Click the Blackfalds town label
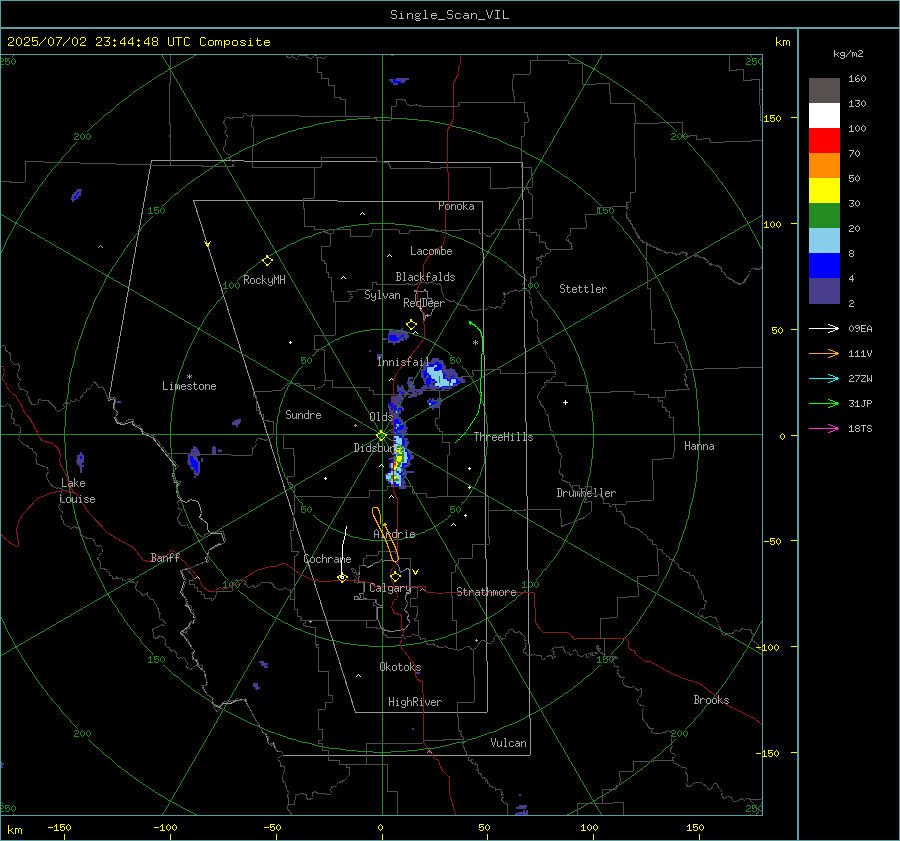Image resolution: width=900 pixels, height=841 pixels. [x=425, y=277]
